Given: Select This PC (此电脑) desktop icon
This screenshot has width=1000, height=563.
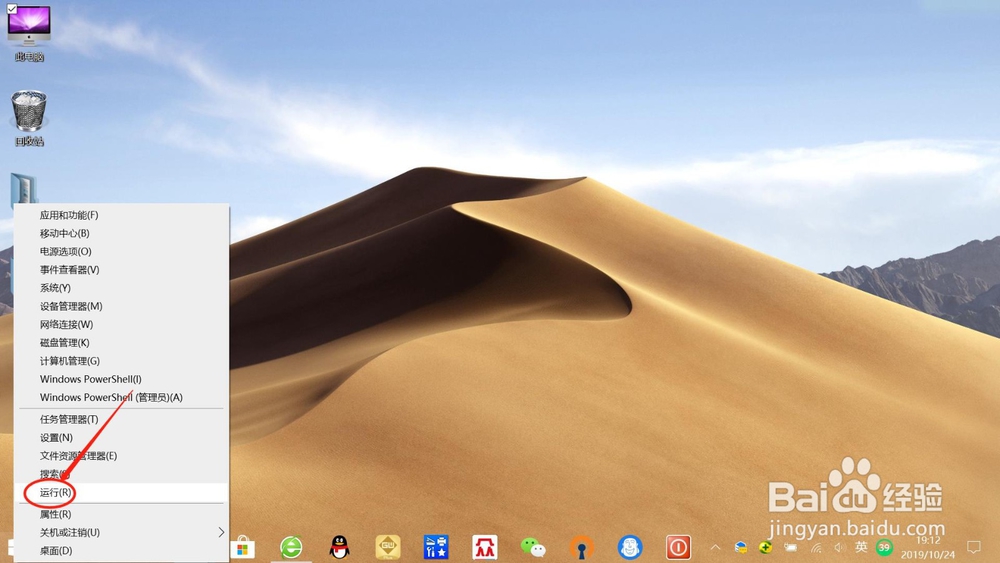Looking at the screenshot, I should tap(29, 33).
